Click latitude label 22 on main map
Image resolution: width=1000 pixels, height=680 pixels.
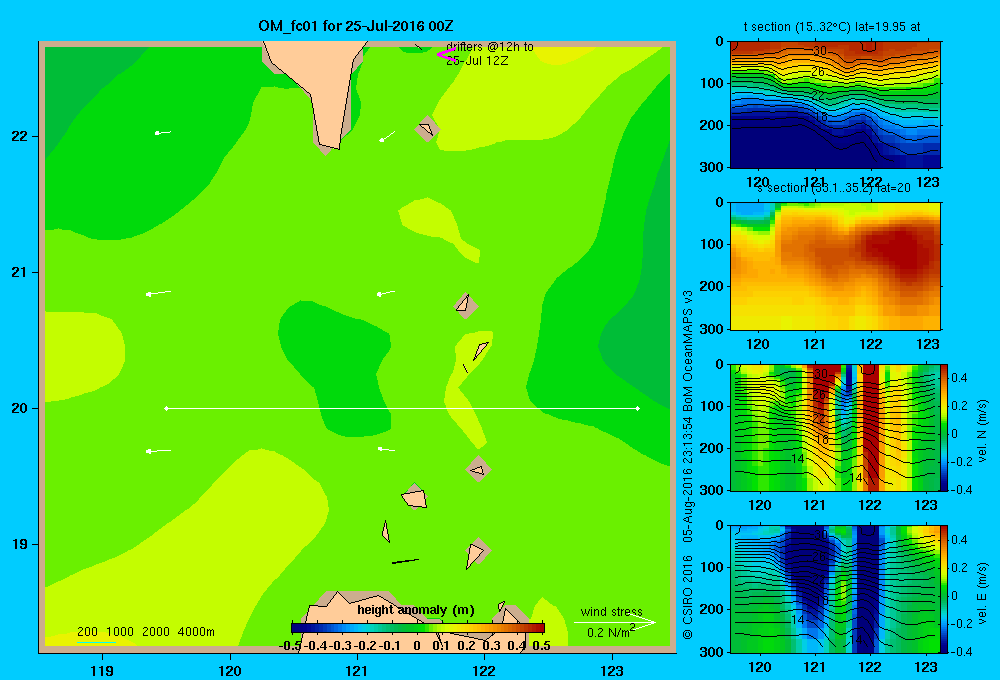coord(20,136)
